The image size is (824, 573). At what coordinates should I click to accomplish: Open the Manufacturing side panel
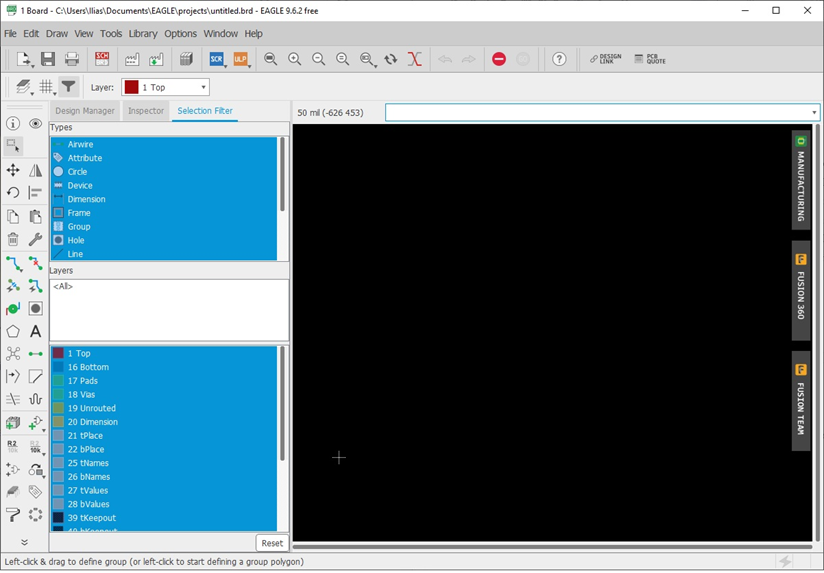(801, 180)
